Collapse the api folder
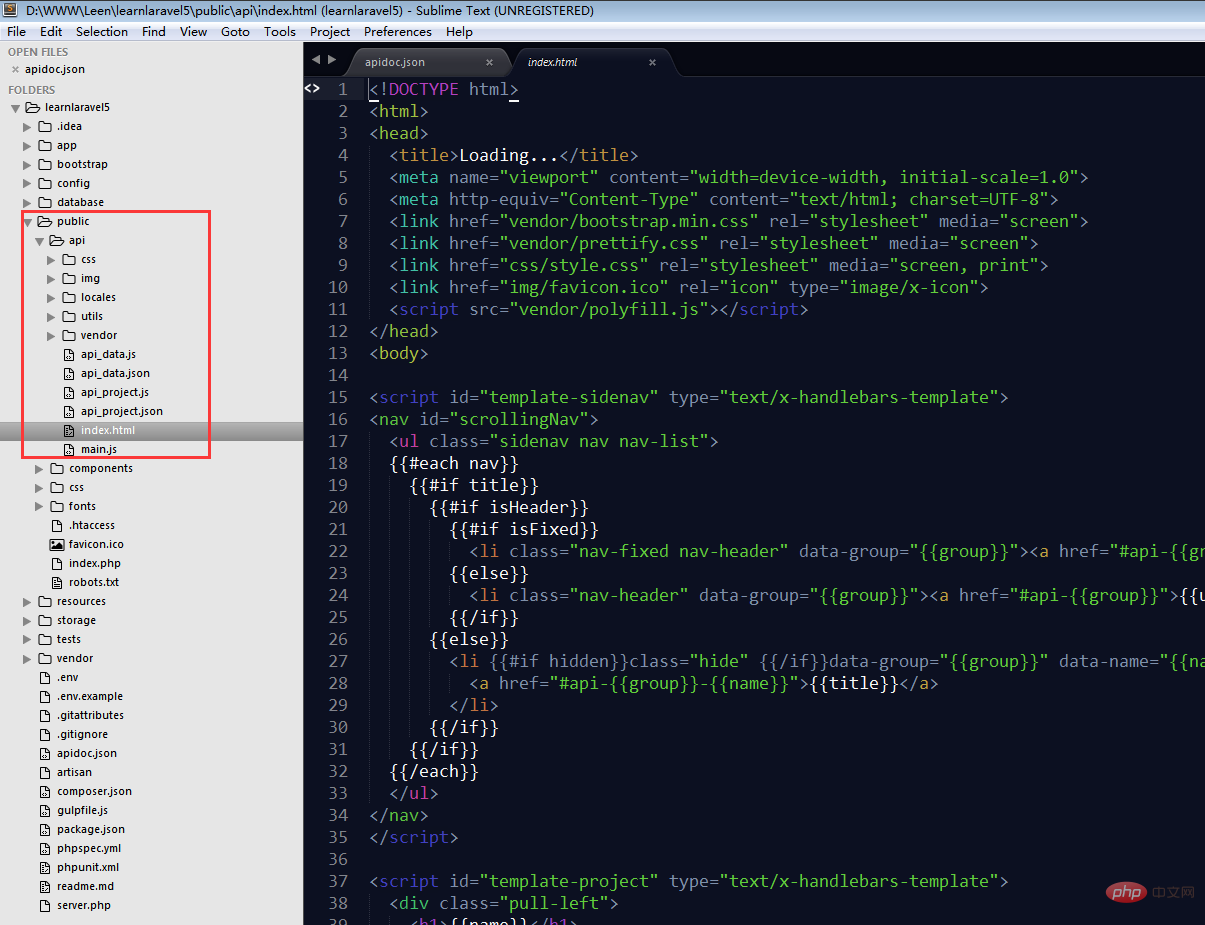 click(x=40, y=240)
